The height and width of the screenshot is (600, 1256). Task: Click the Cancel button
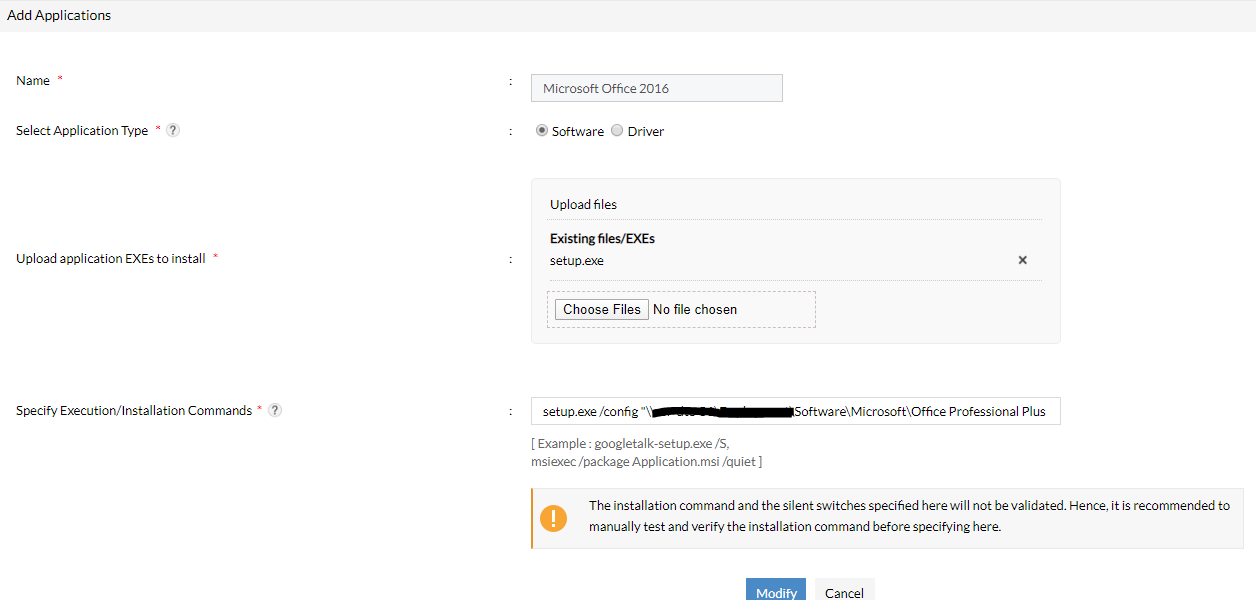[844, 589]
